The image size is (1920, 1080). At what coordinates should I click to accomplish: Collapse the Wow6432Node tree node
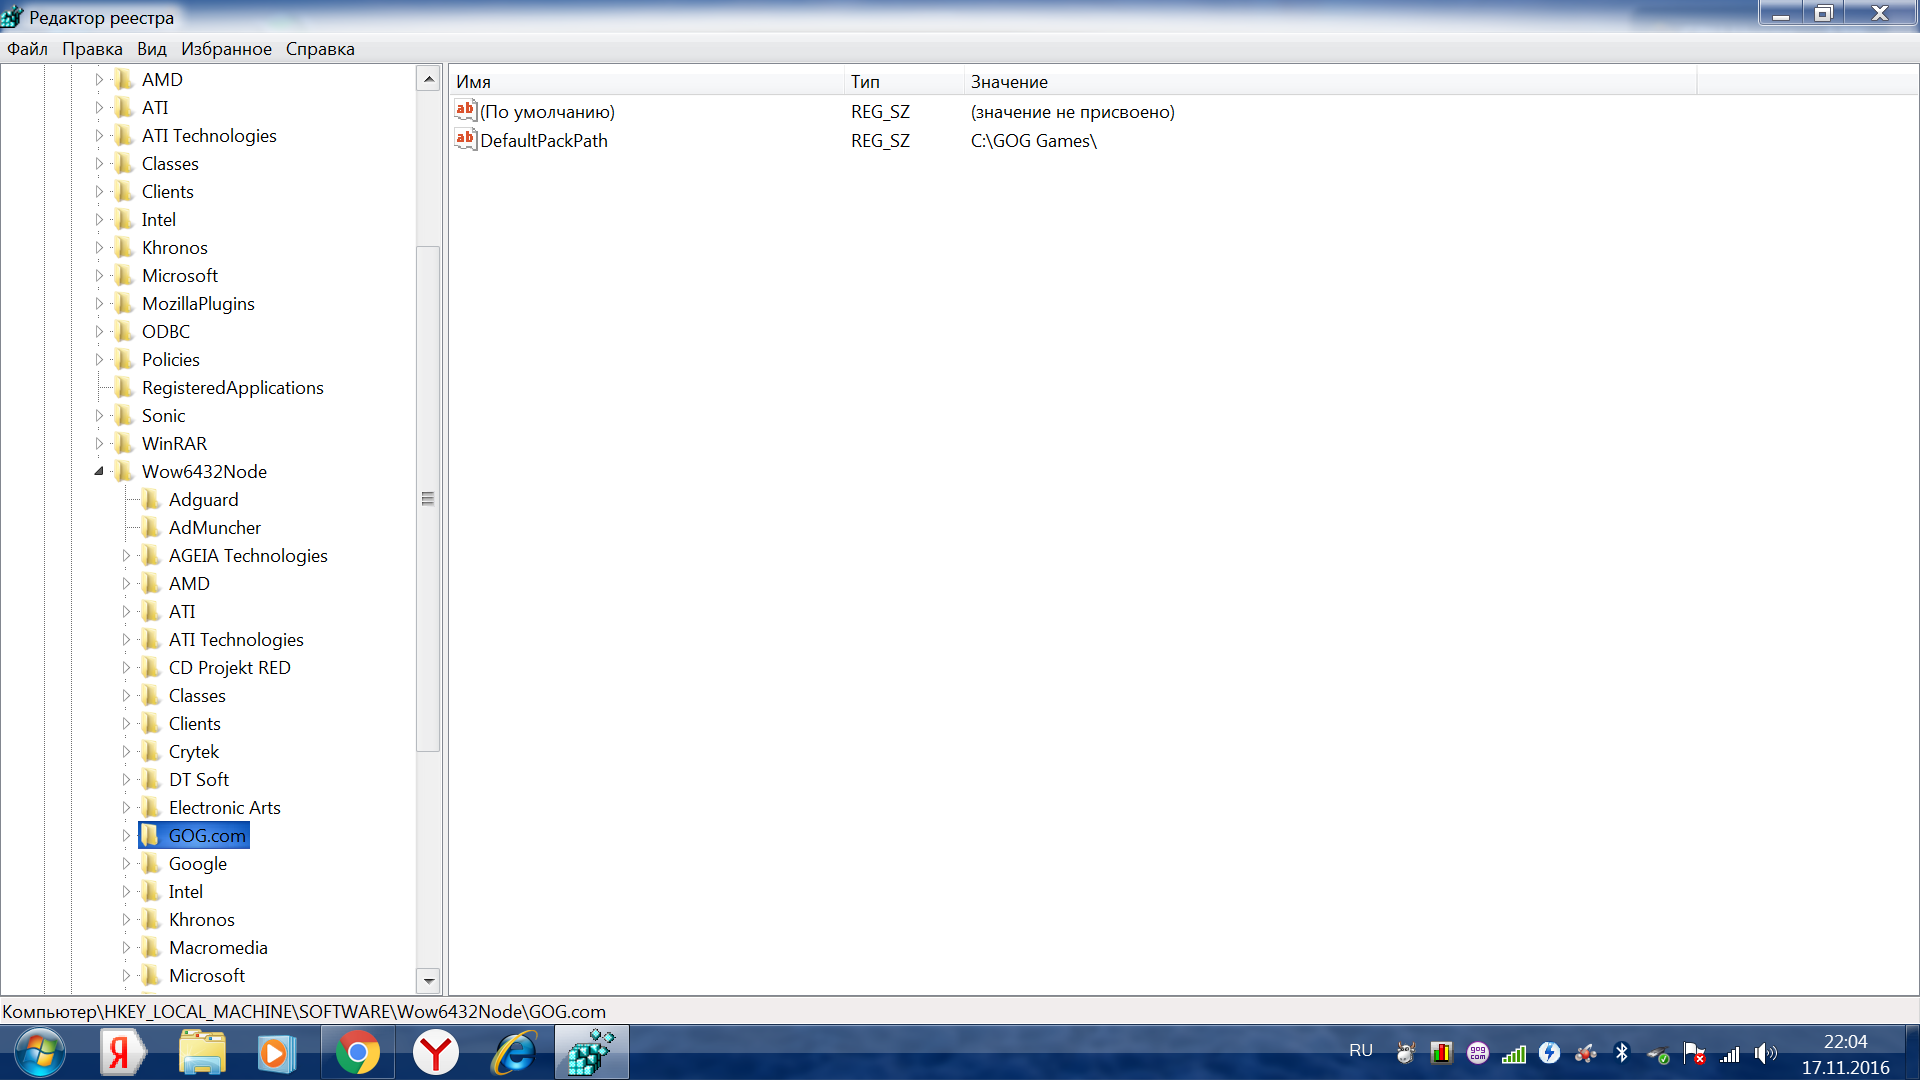point(99,471)
